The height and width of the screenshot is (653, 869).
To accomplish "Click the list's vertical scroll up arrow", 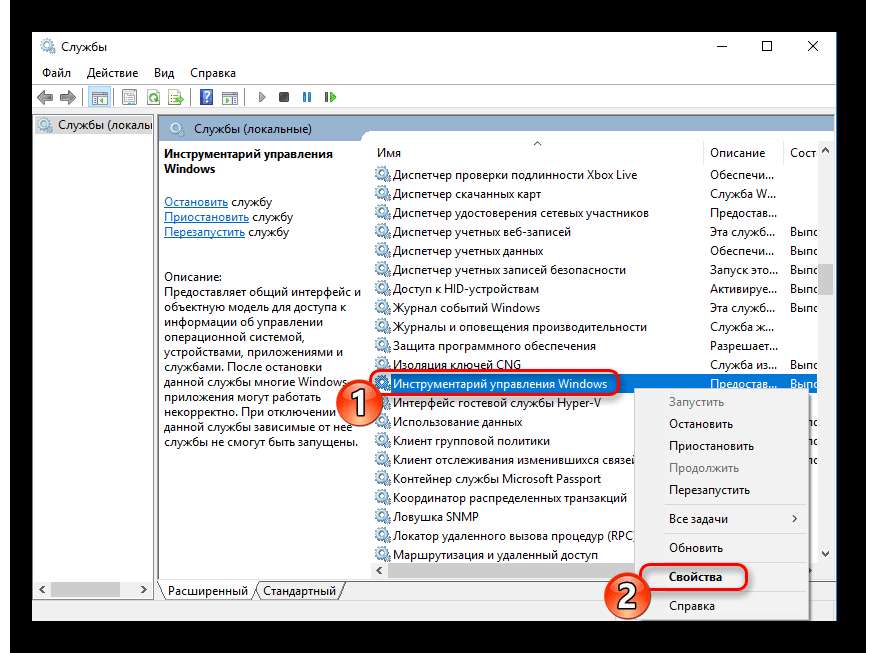I will 825,151.
